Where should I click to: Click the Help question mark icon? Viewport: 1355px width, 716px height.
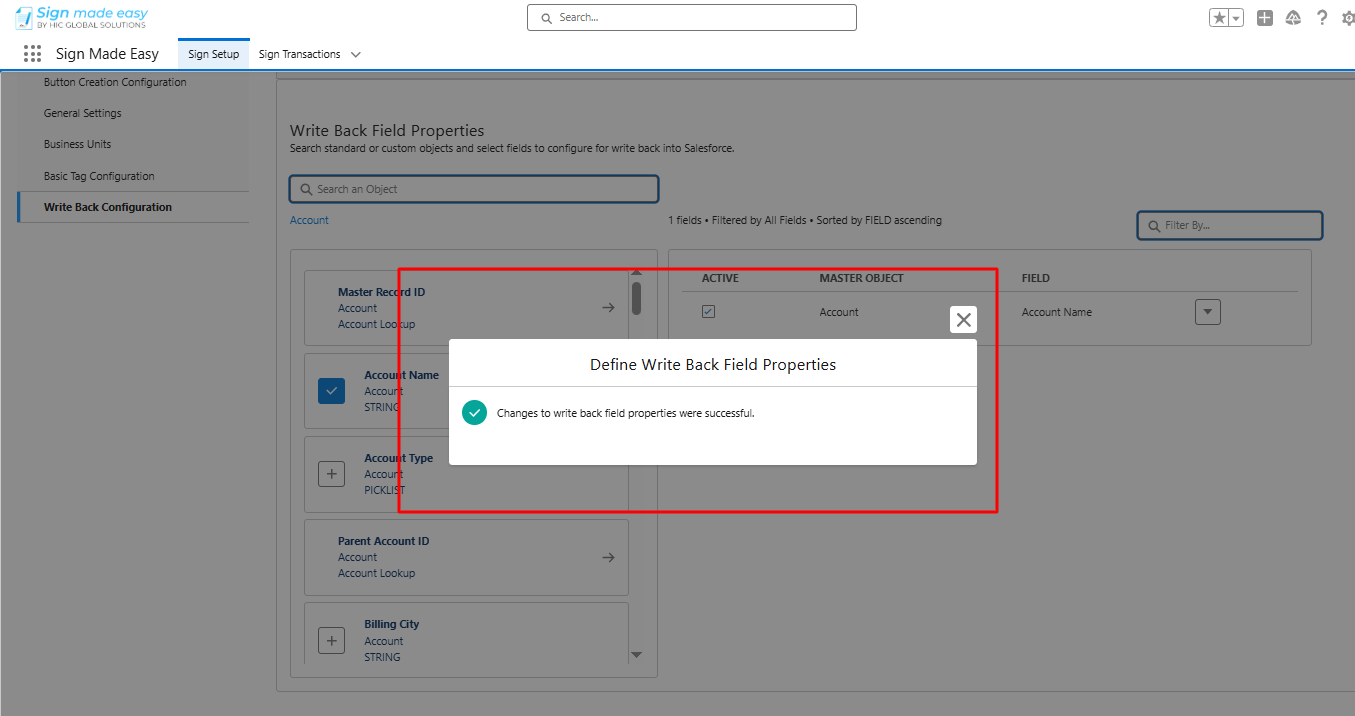pyautogui.click(x=1322, y=18)
